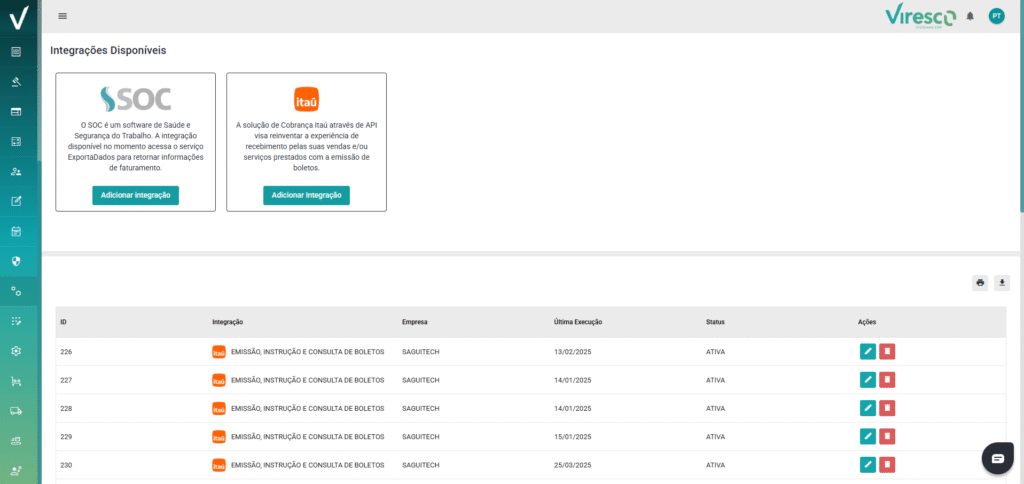Edit integration with ID 226
The image size is (1024, 484).
point(867,352)
